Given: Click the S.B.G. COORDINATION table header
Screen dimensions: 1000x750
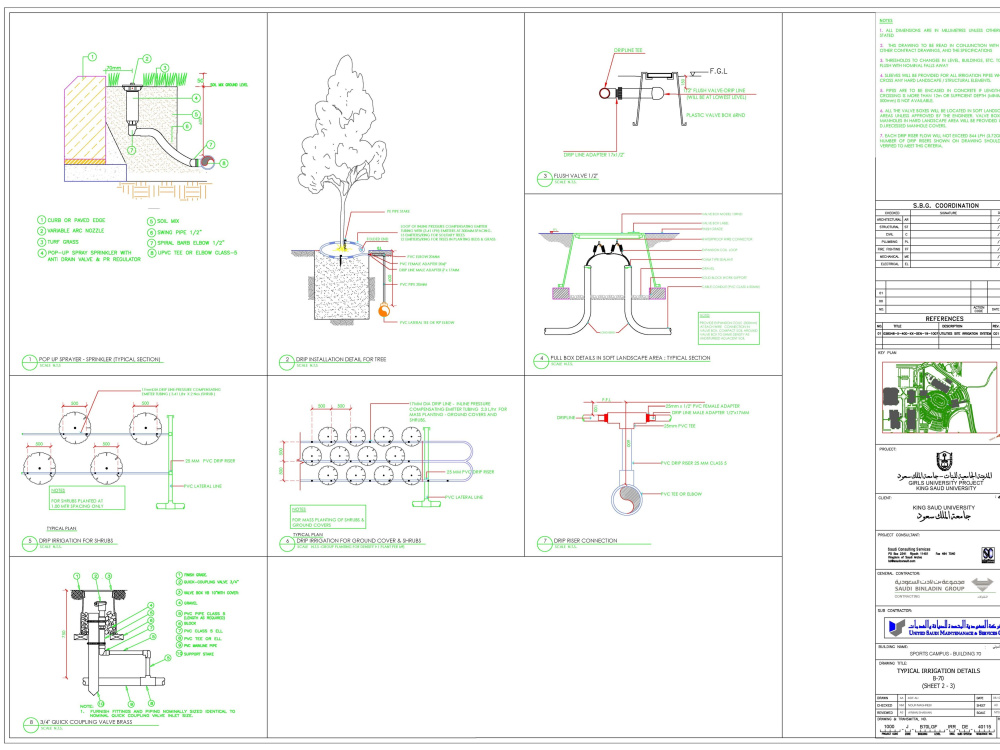Looking at the screenshot, I should coord(946,205).
